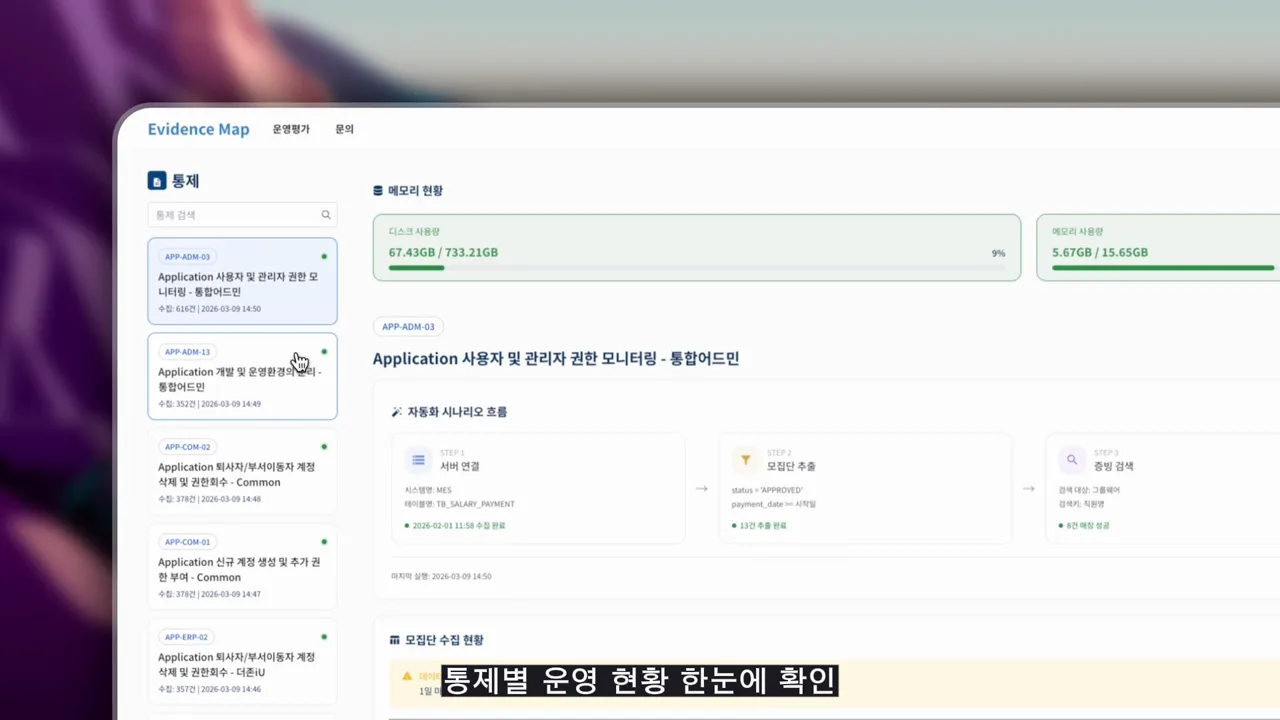This screenshot has height=720, width=1280.
Task: Click the page title Application 사용자 및 관리자 권한 모니터링
Action: click(556, 358)
